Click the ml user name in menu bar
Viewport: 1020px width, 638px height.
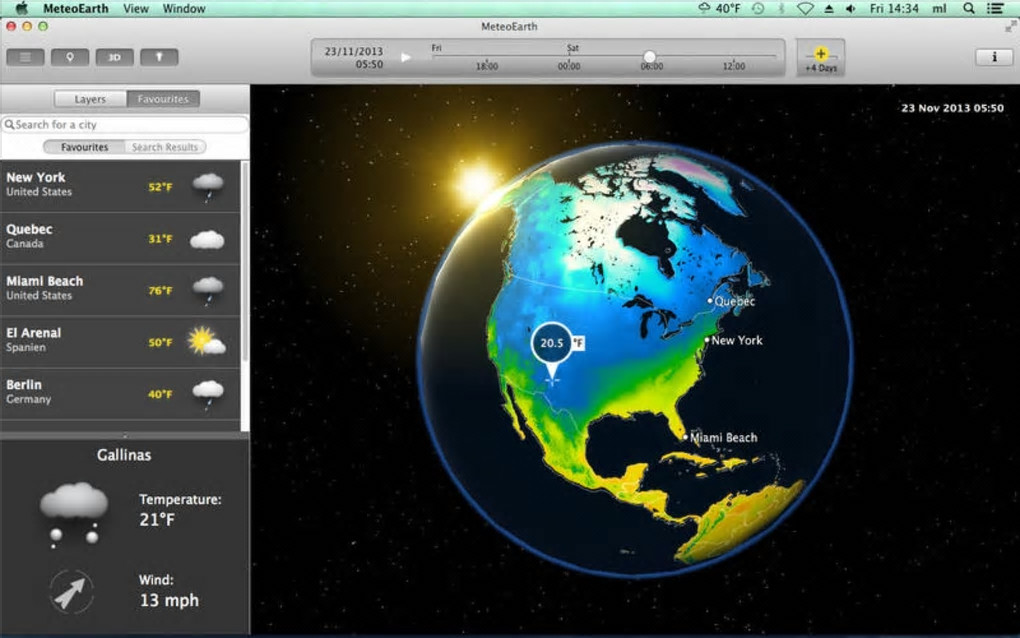pyautogui.click(x=939, y=8)
